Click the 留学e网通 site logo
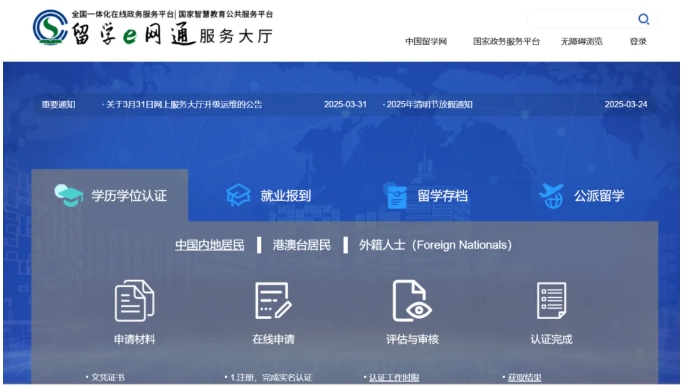This screenshot has width=683, height=389. pos(153,27)
